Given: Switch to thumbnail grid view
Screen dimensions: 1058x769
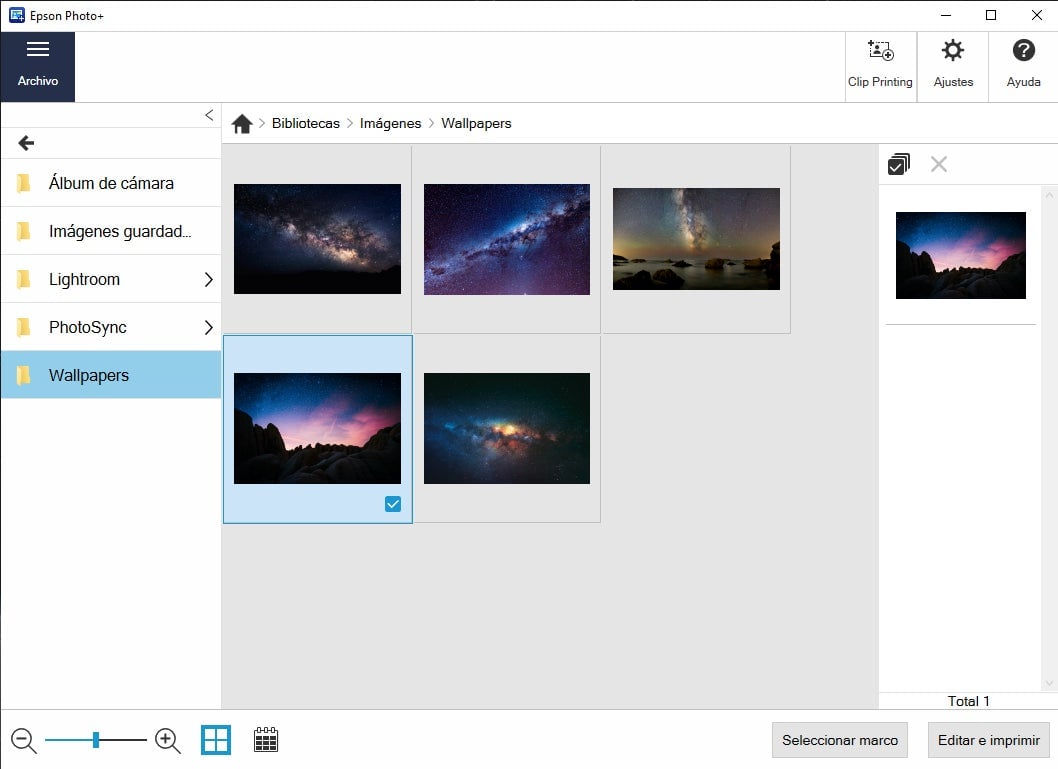Looking at the screenshot, I should point(216,740).
